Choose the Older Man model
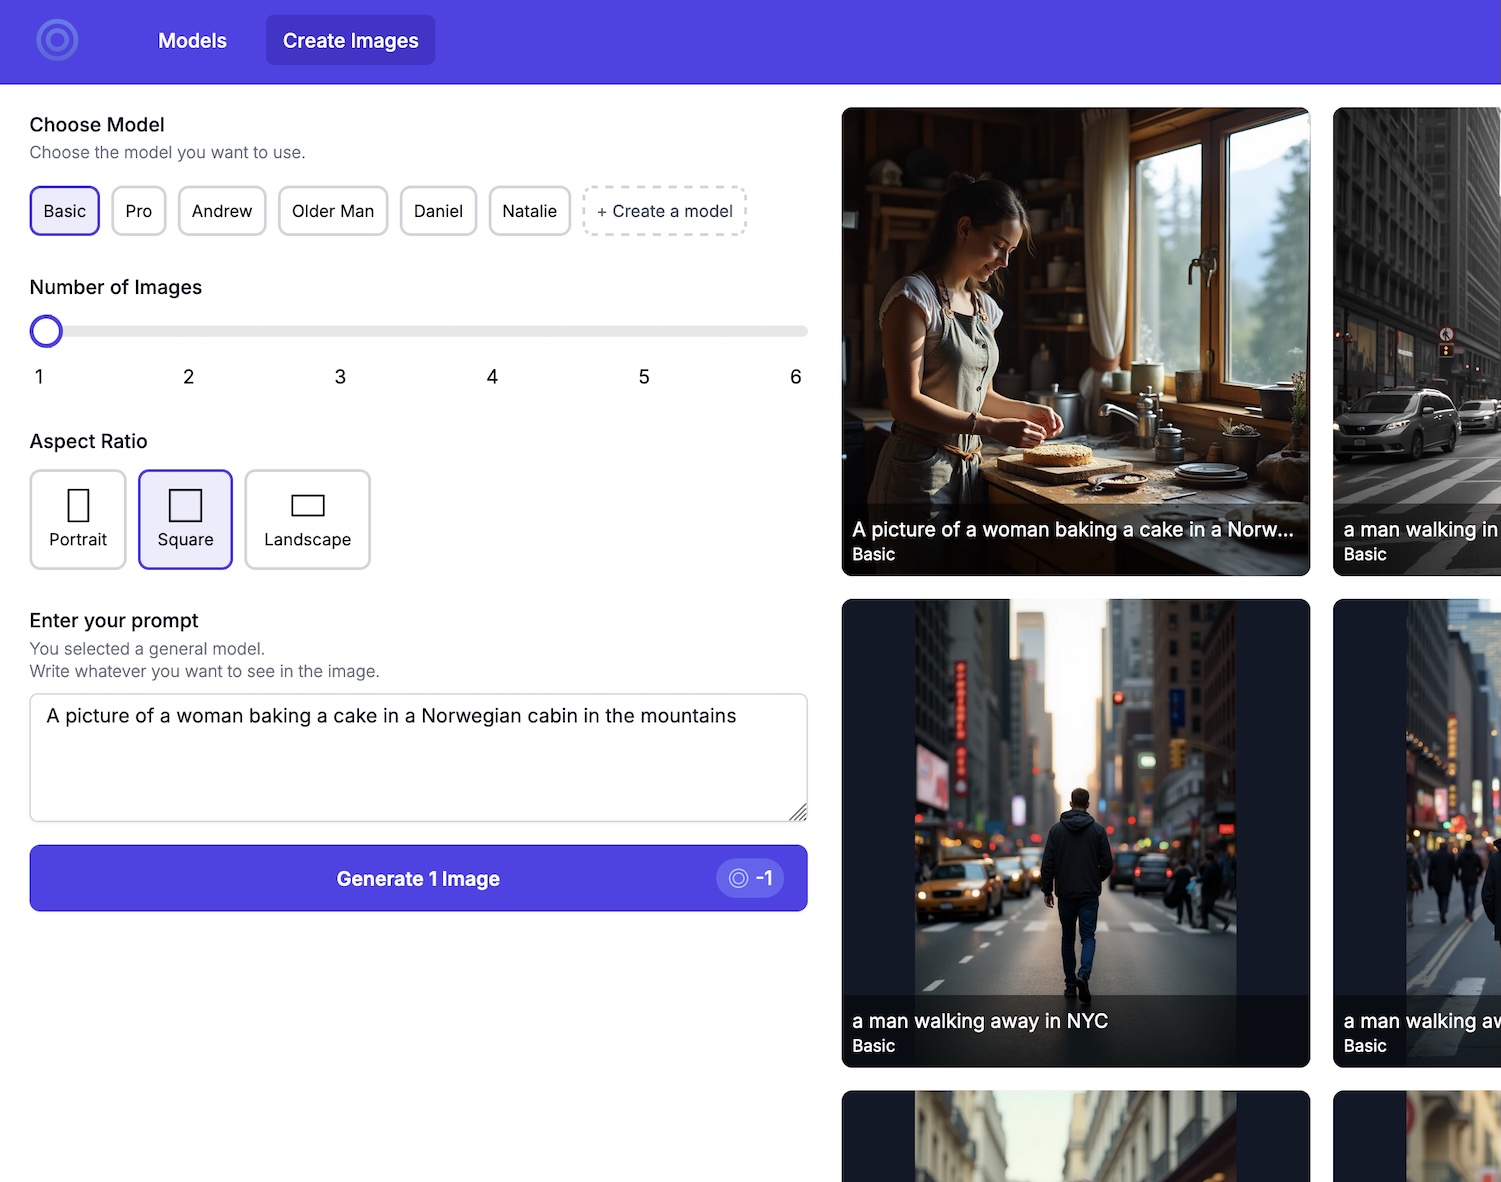The width and height of the screenshot is (1501, 1182). pyautogui.click(x=333, y=211)
